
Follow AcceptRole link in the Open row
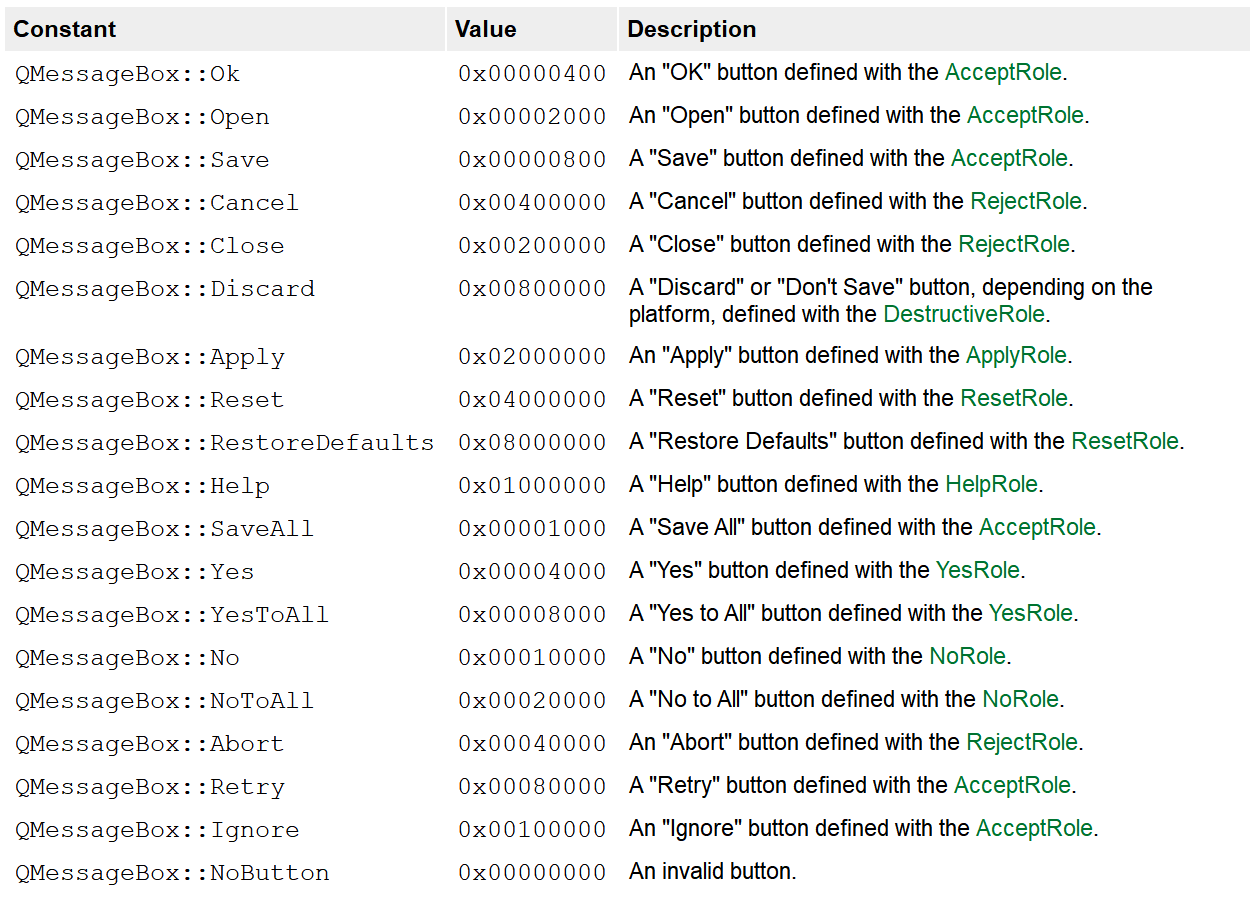[x=1025, y=115]
